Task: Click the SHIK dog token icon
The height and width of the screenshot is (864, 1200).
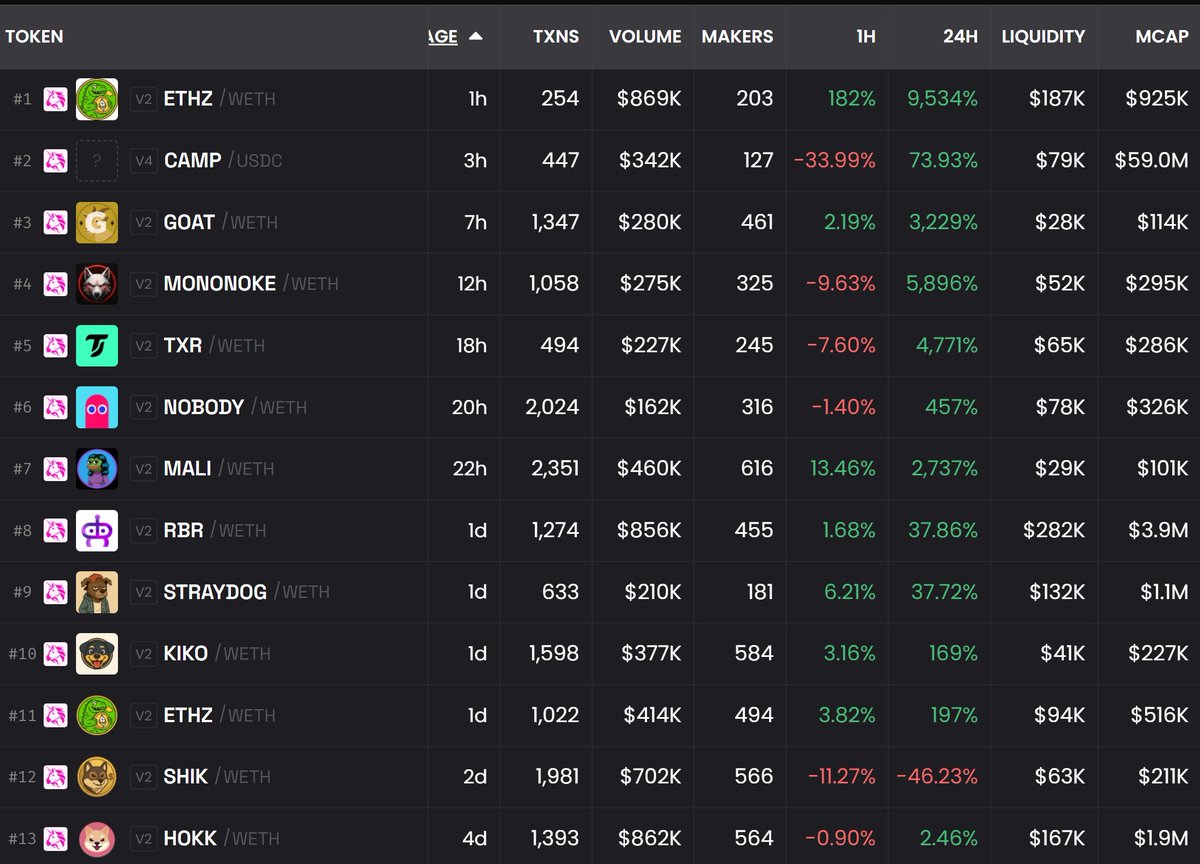Action: coord(97,777)
